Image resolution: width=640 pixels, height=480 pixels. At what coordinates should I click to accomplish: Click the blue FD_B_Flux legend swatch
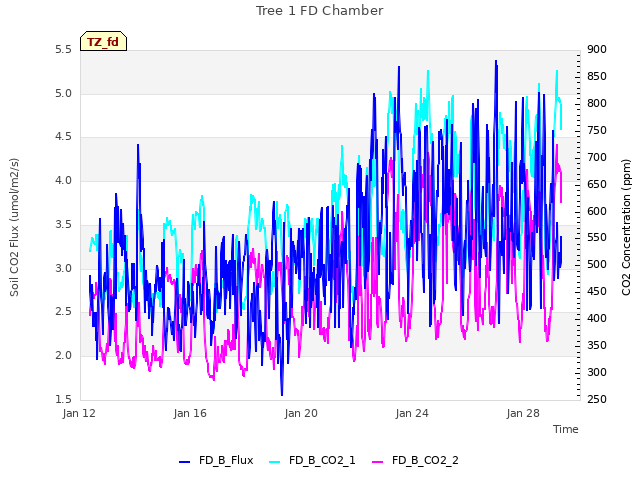click(x=184, y=462)
